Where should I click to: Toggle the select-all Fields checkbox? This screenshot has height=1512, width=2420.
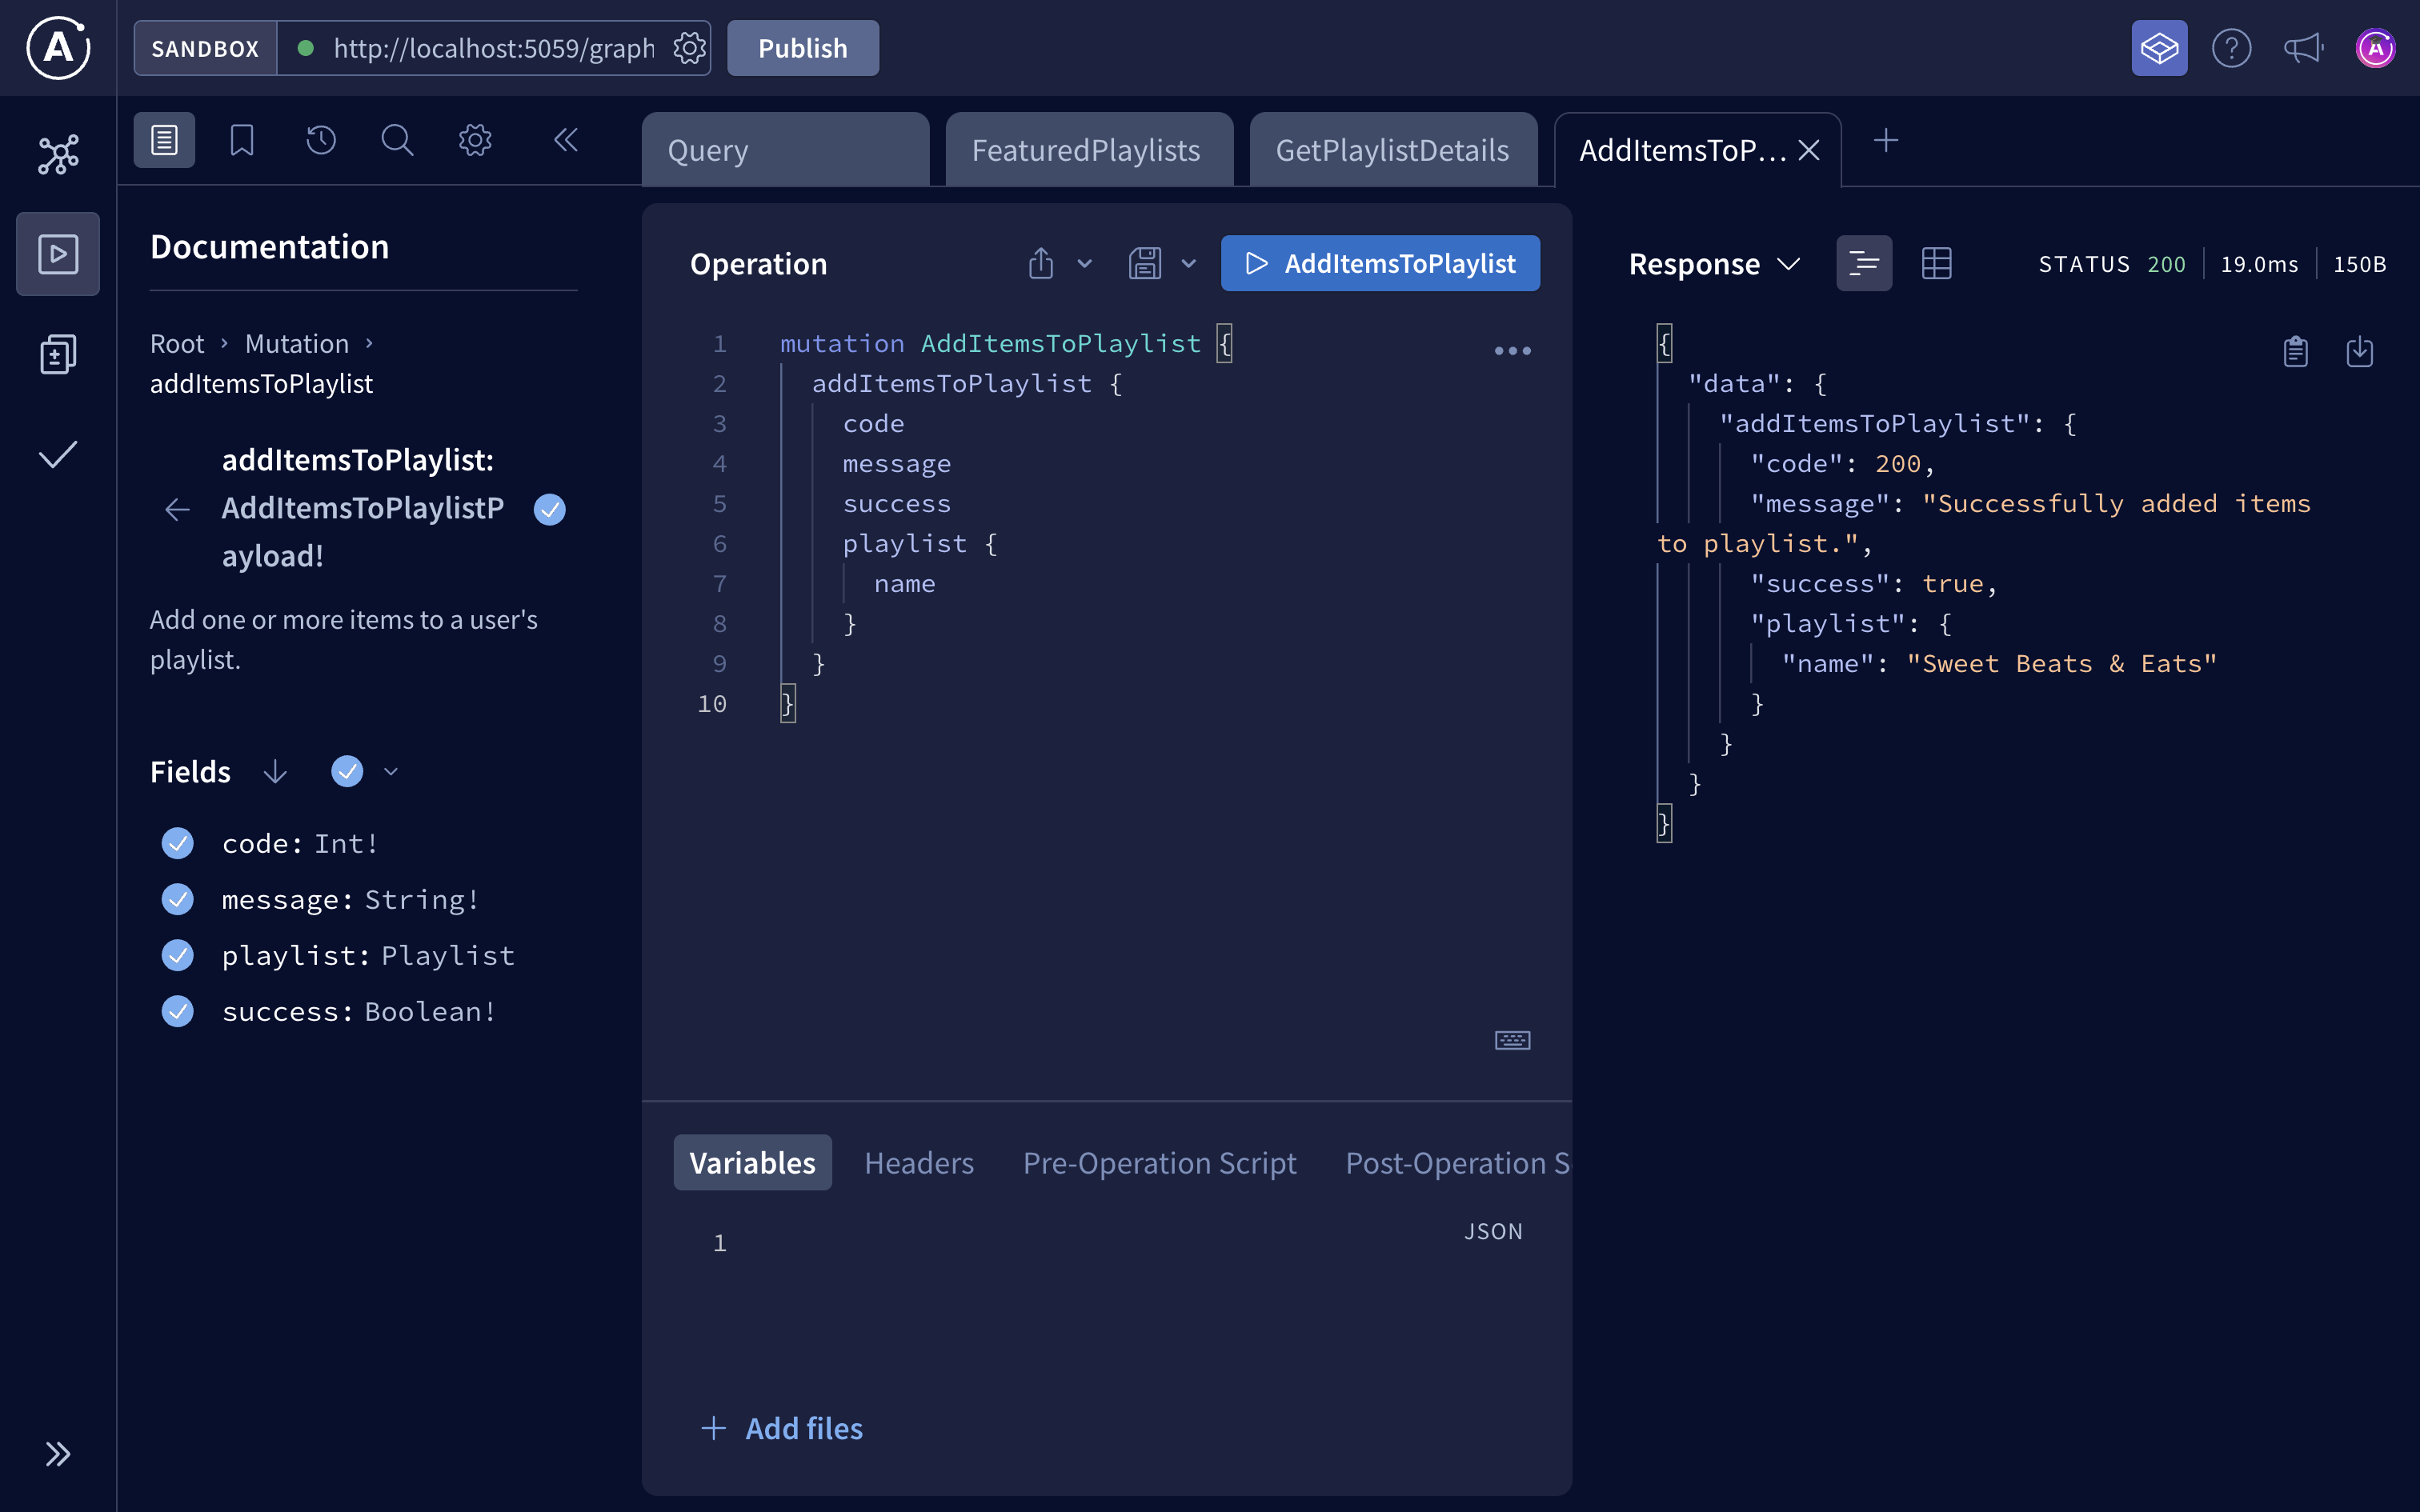(346, 771)
